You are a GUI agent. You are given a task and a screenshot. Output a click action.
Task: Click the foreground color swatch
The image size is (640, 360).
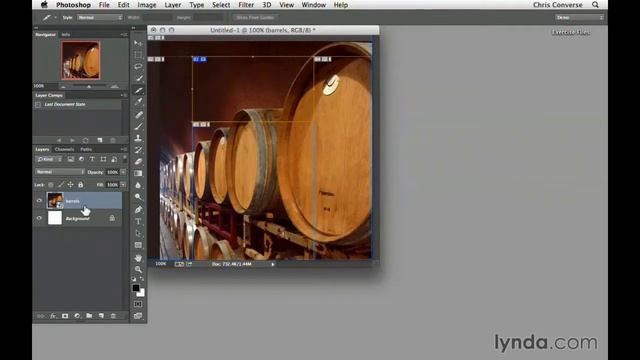click(x=136, y=288)
